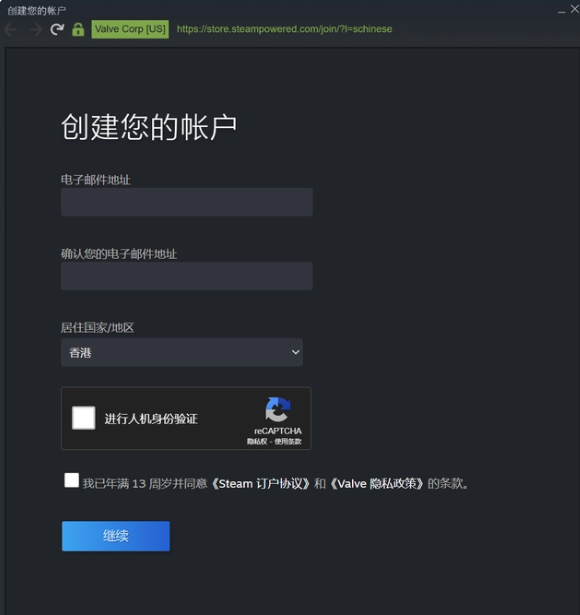Click the dropdown chevron arrow for country
The height and width of the screenshot is (615, 580).
click(x=296, y=352)
